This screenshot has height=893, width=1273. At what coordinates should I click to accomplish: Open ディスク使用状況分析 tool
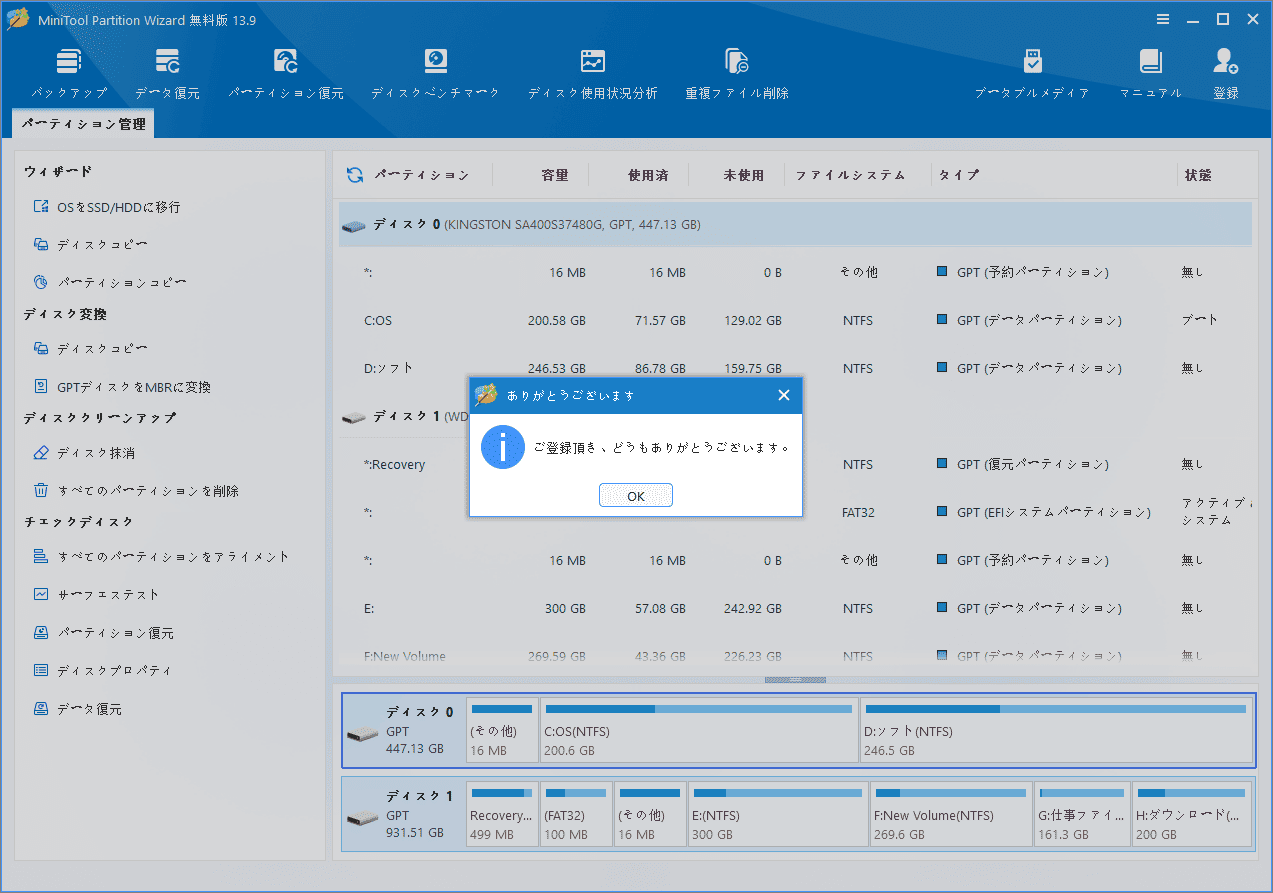[593, 74]
